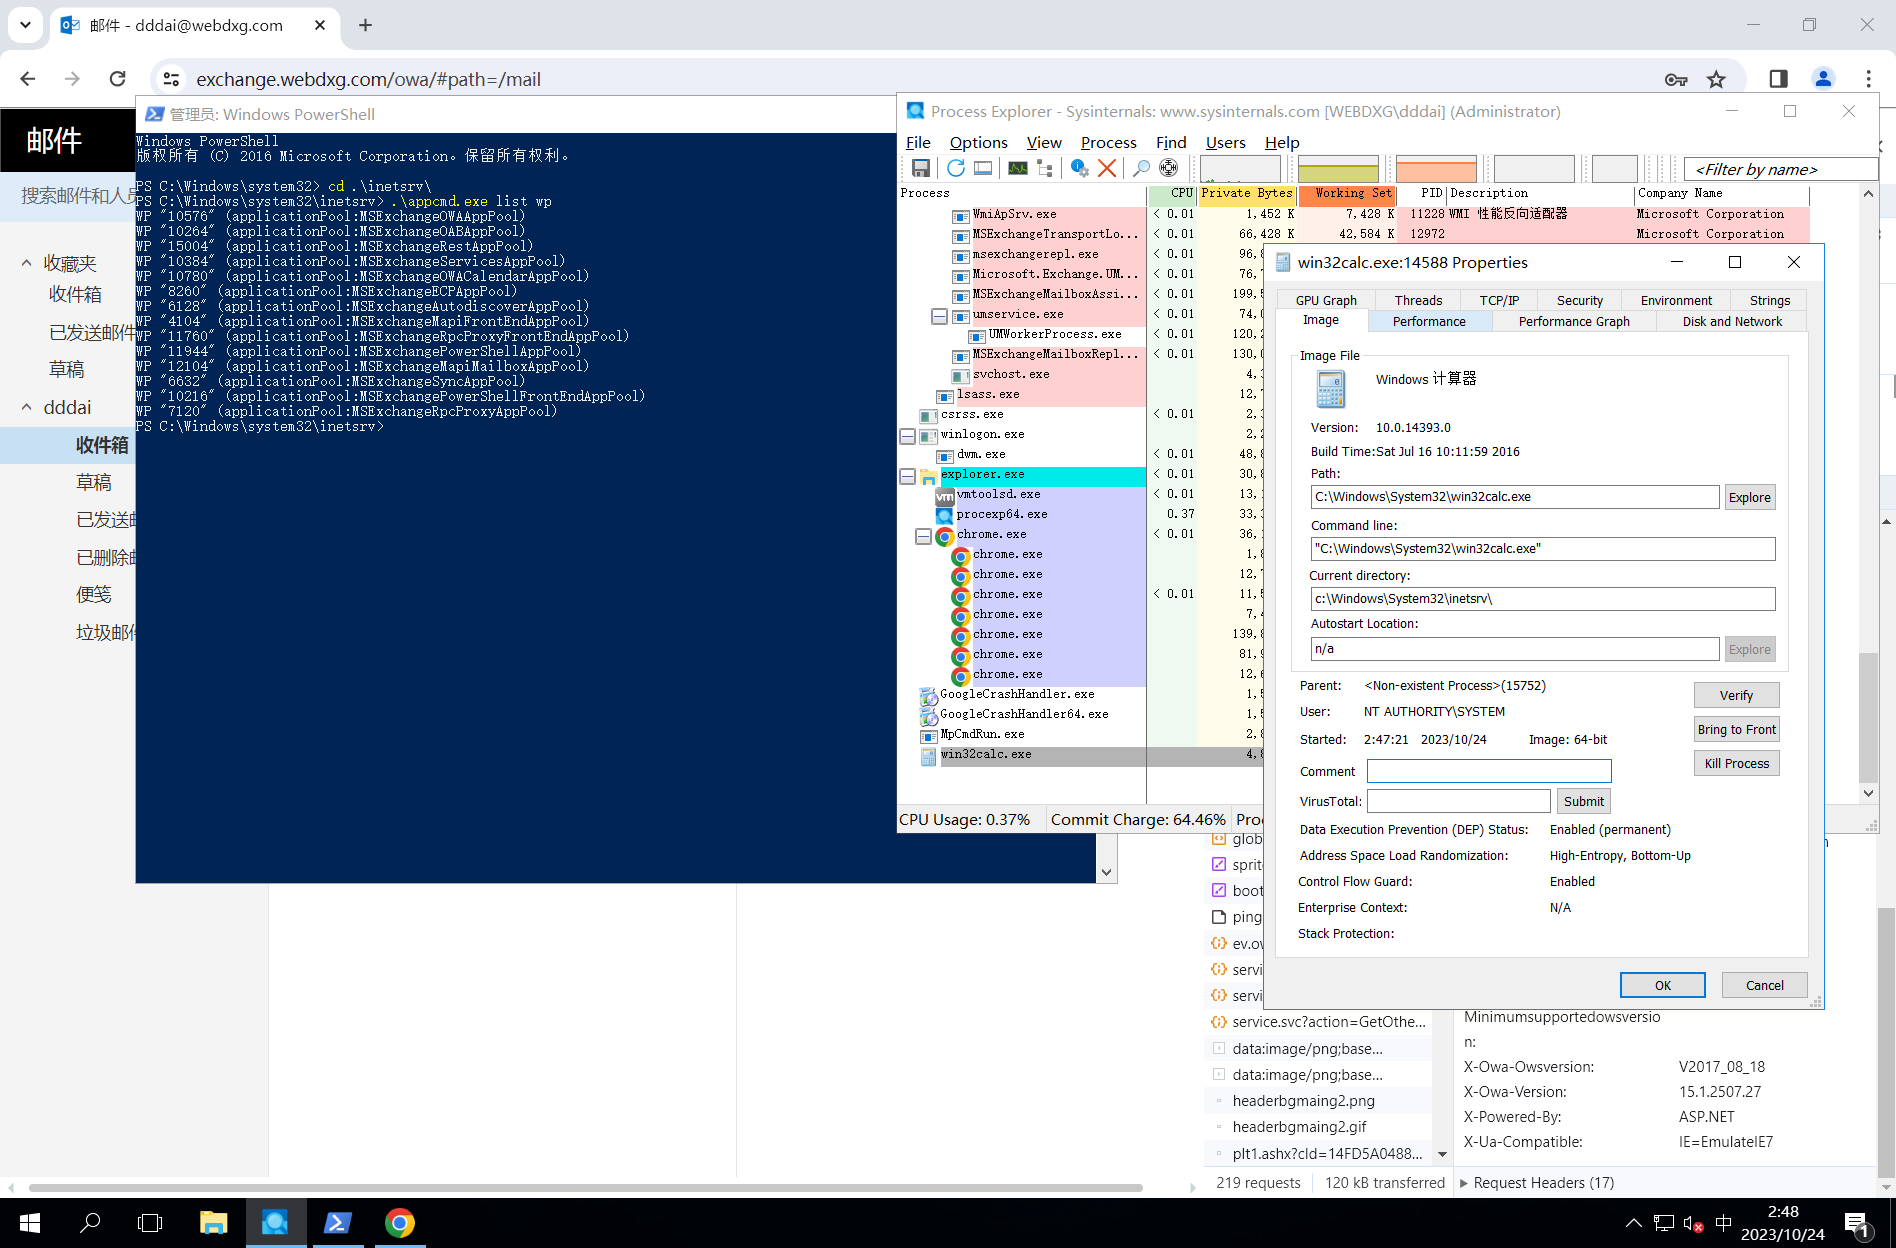This screenshot has width=1896, height=1248.
Task: Open File Explorer from the taskbar
Action: 213,1223
